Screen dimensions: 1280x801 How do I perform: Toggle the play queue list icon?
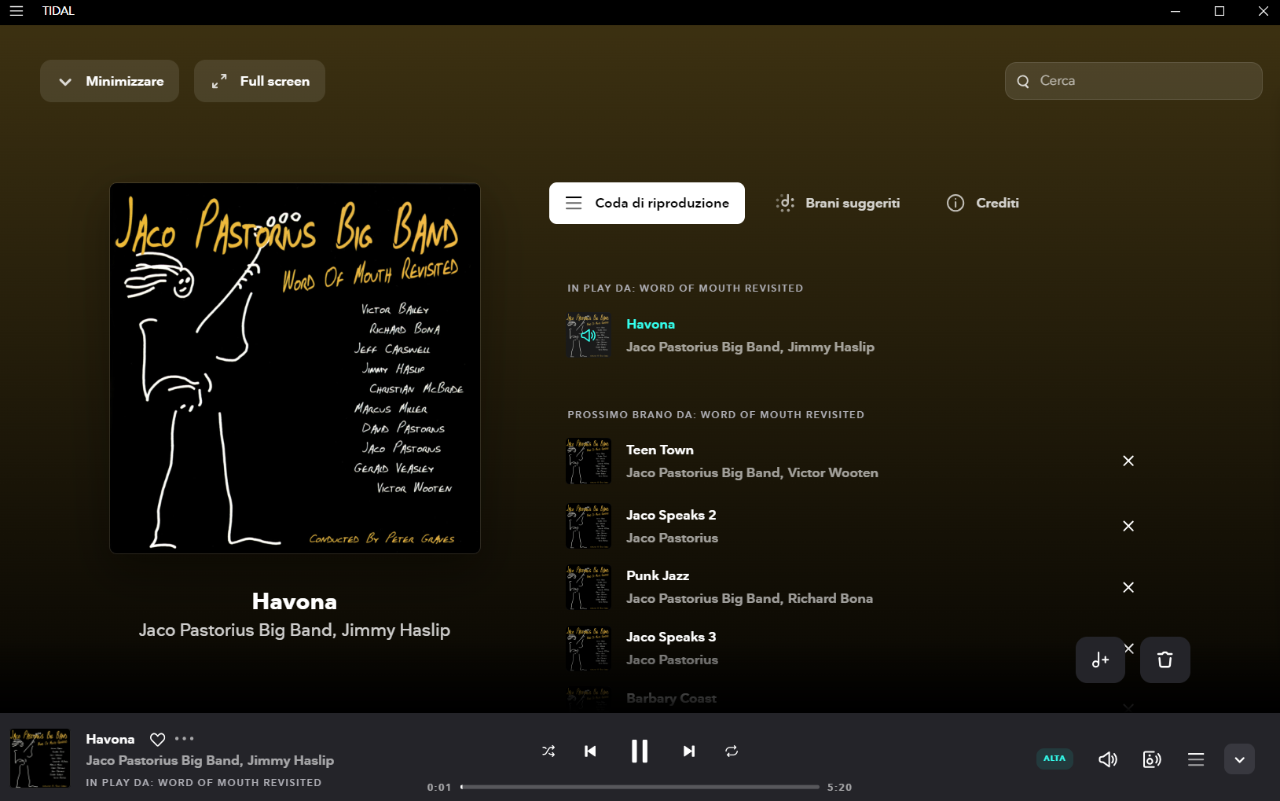pos(1196,759)
